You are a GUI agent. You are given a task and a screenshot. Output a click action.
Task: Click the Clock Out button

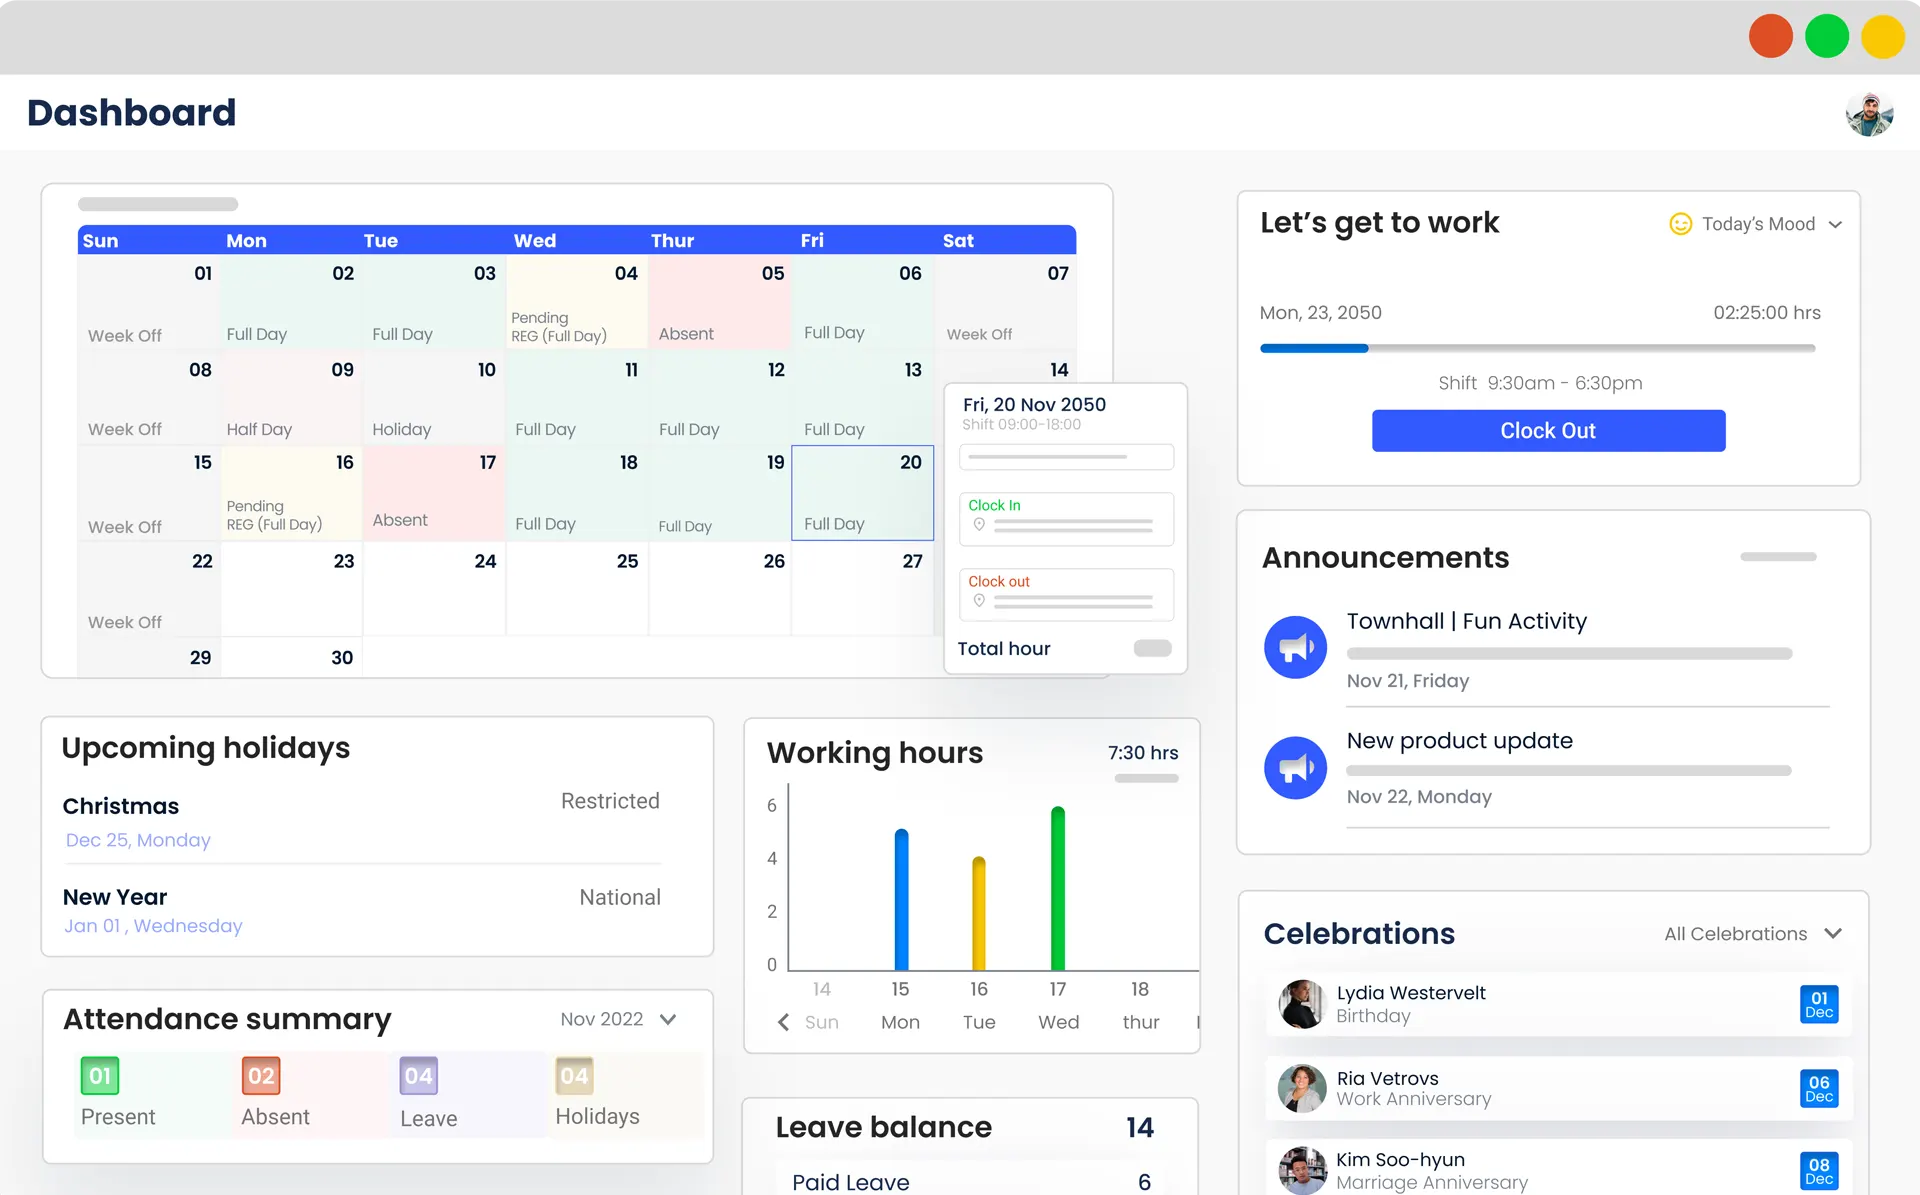click(1548, 430)
